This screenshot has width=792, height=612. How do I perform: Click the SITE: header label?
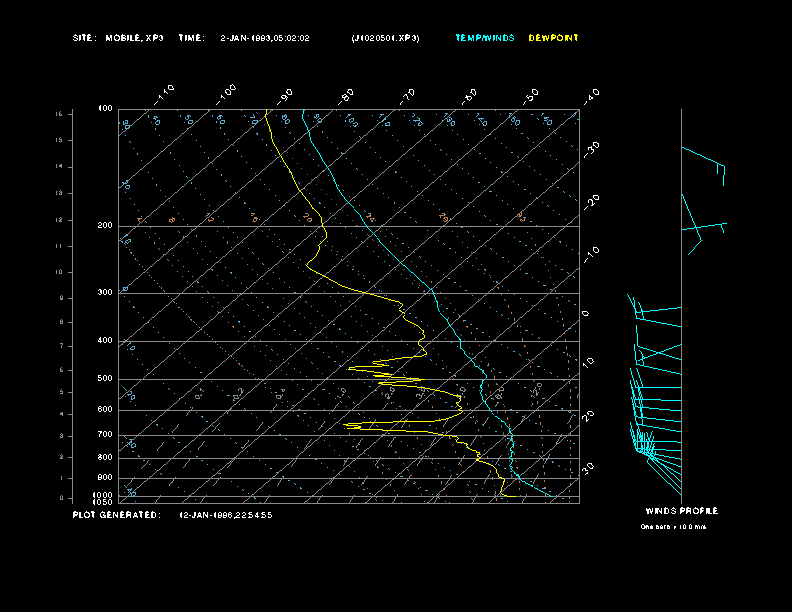pyautogui.click(x=85, y=38)
